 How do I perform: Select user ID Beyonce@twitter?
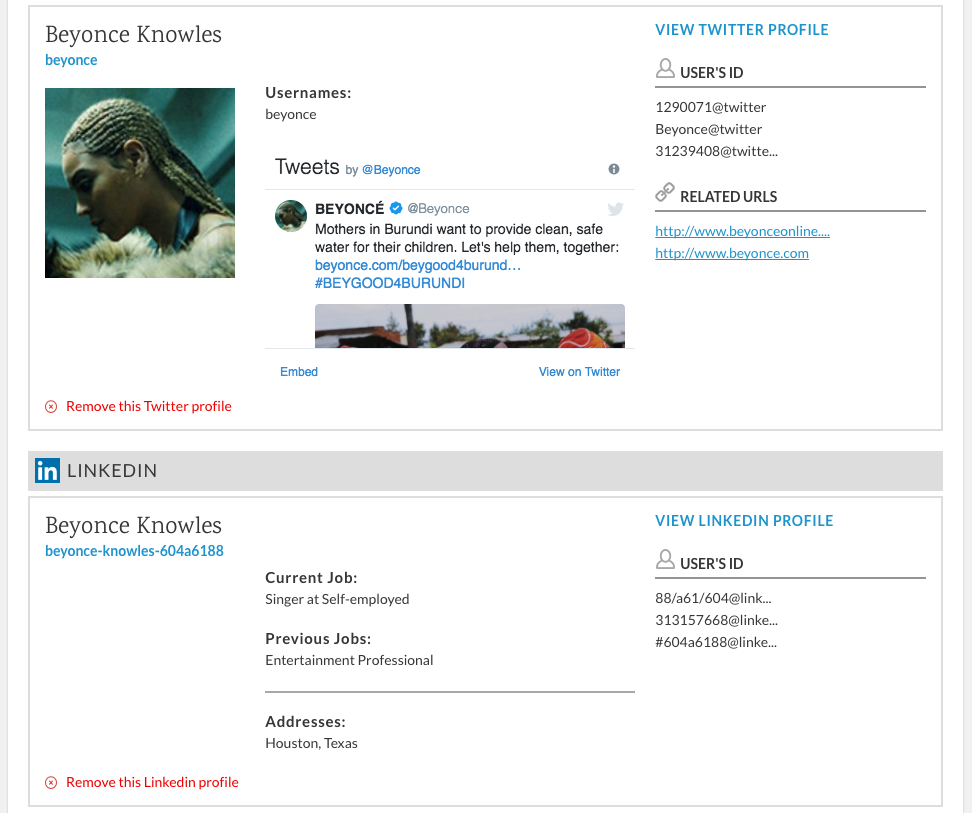pos(709,130)
